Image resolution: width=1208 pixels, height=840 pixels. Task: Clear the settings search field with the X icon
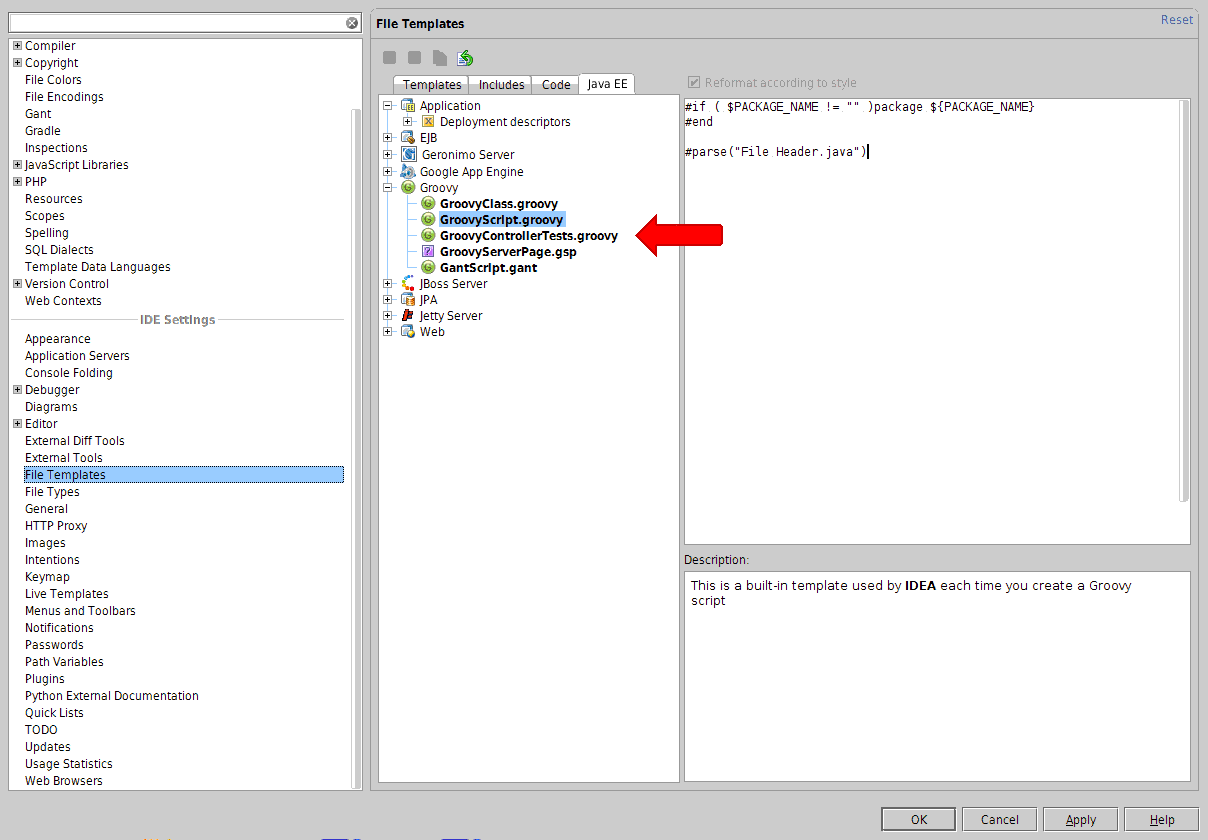(x=352, y=23)
